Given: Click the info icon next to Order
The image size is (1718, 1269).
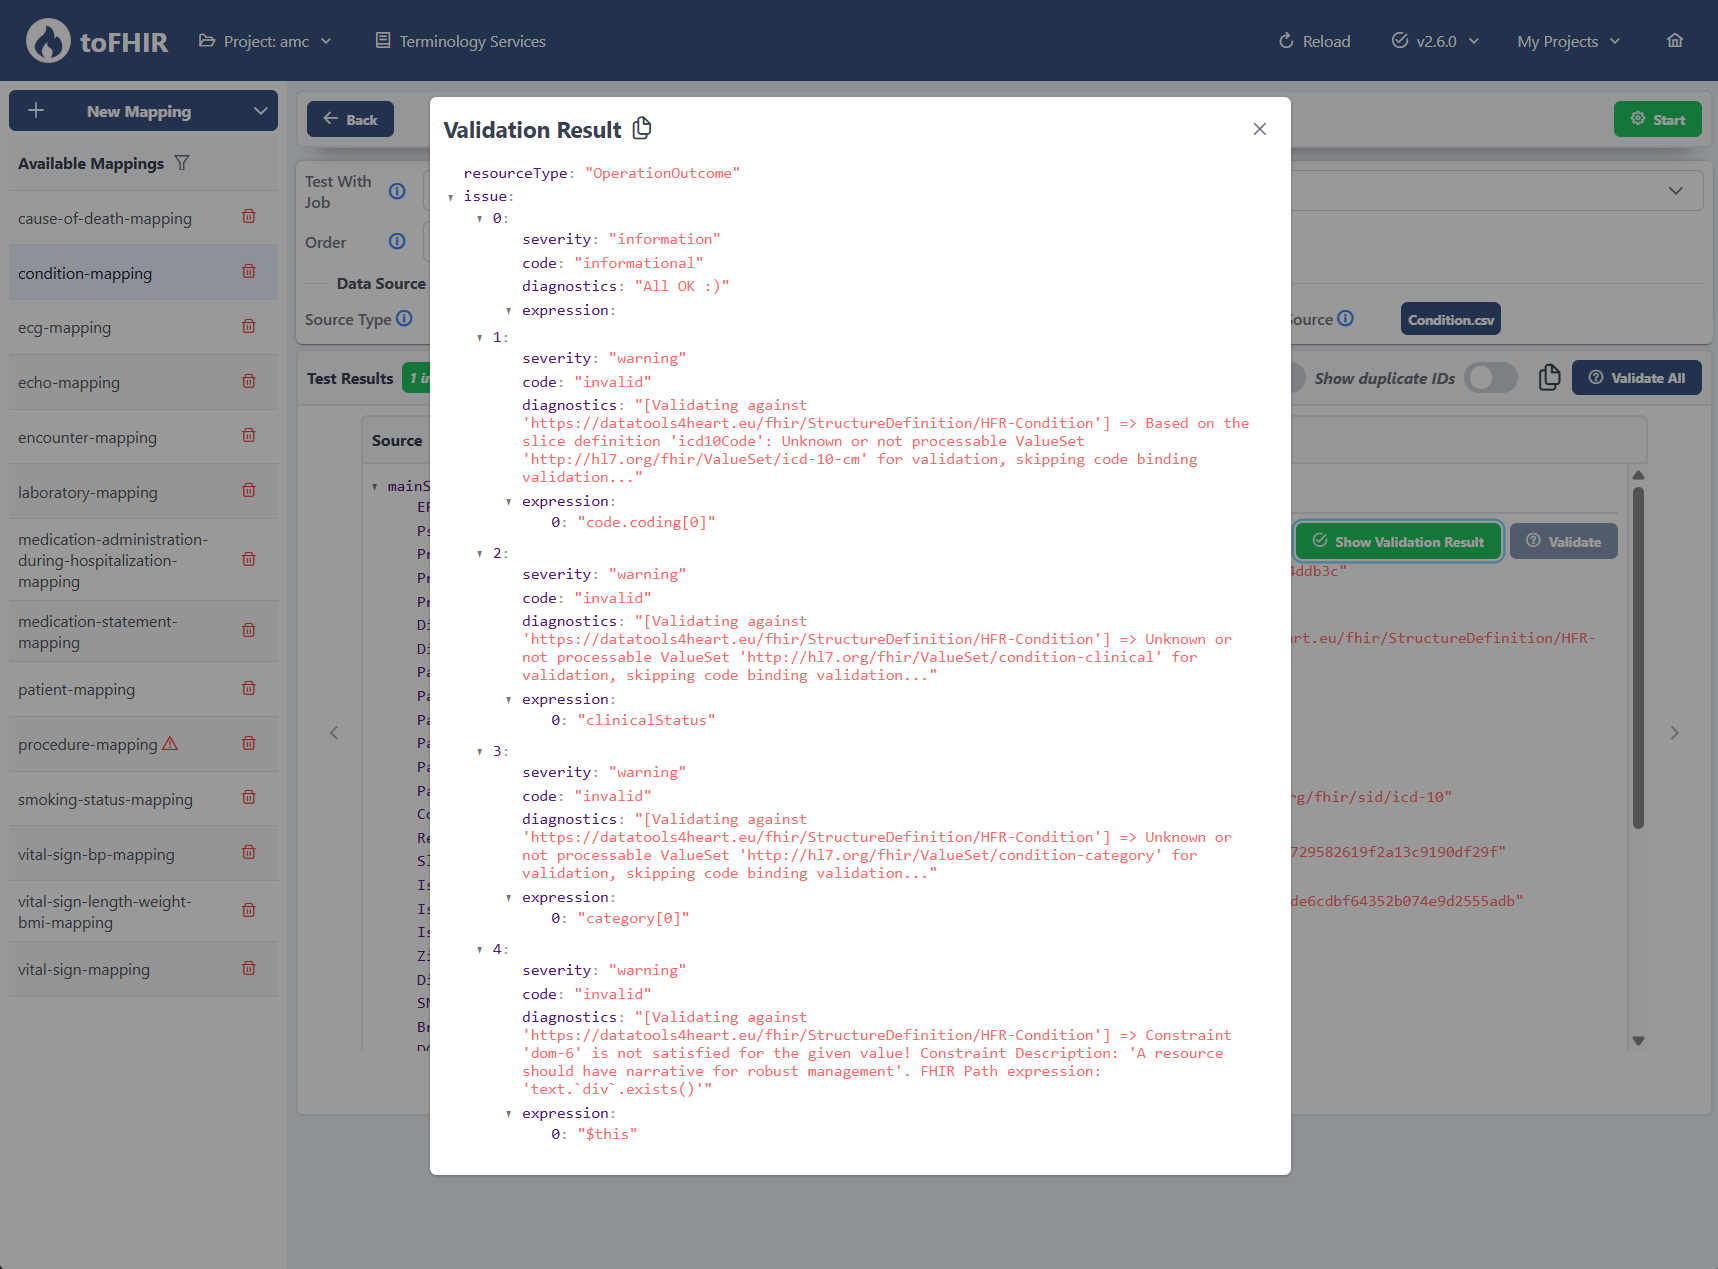Looking at the screenshot, I should coord(397,242).
